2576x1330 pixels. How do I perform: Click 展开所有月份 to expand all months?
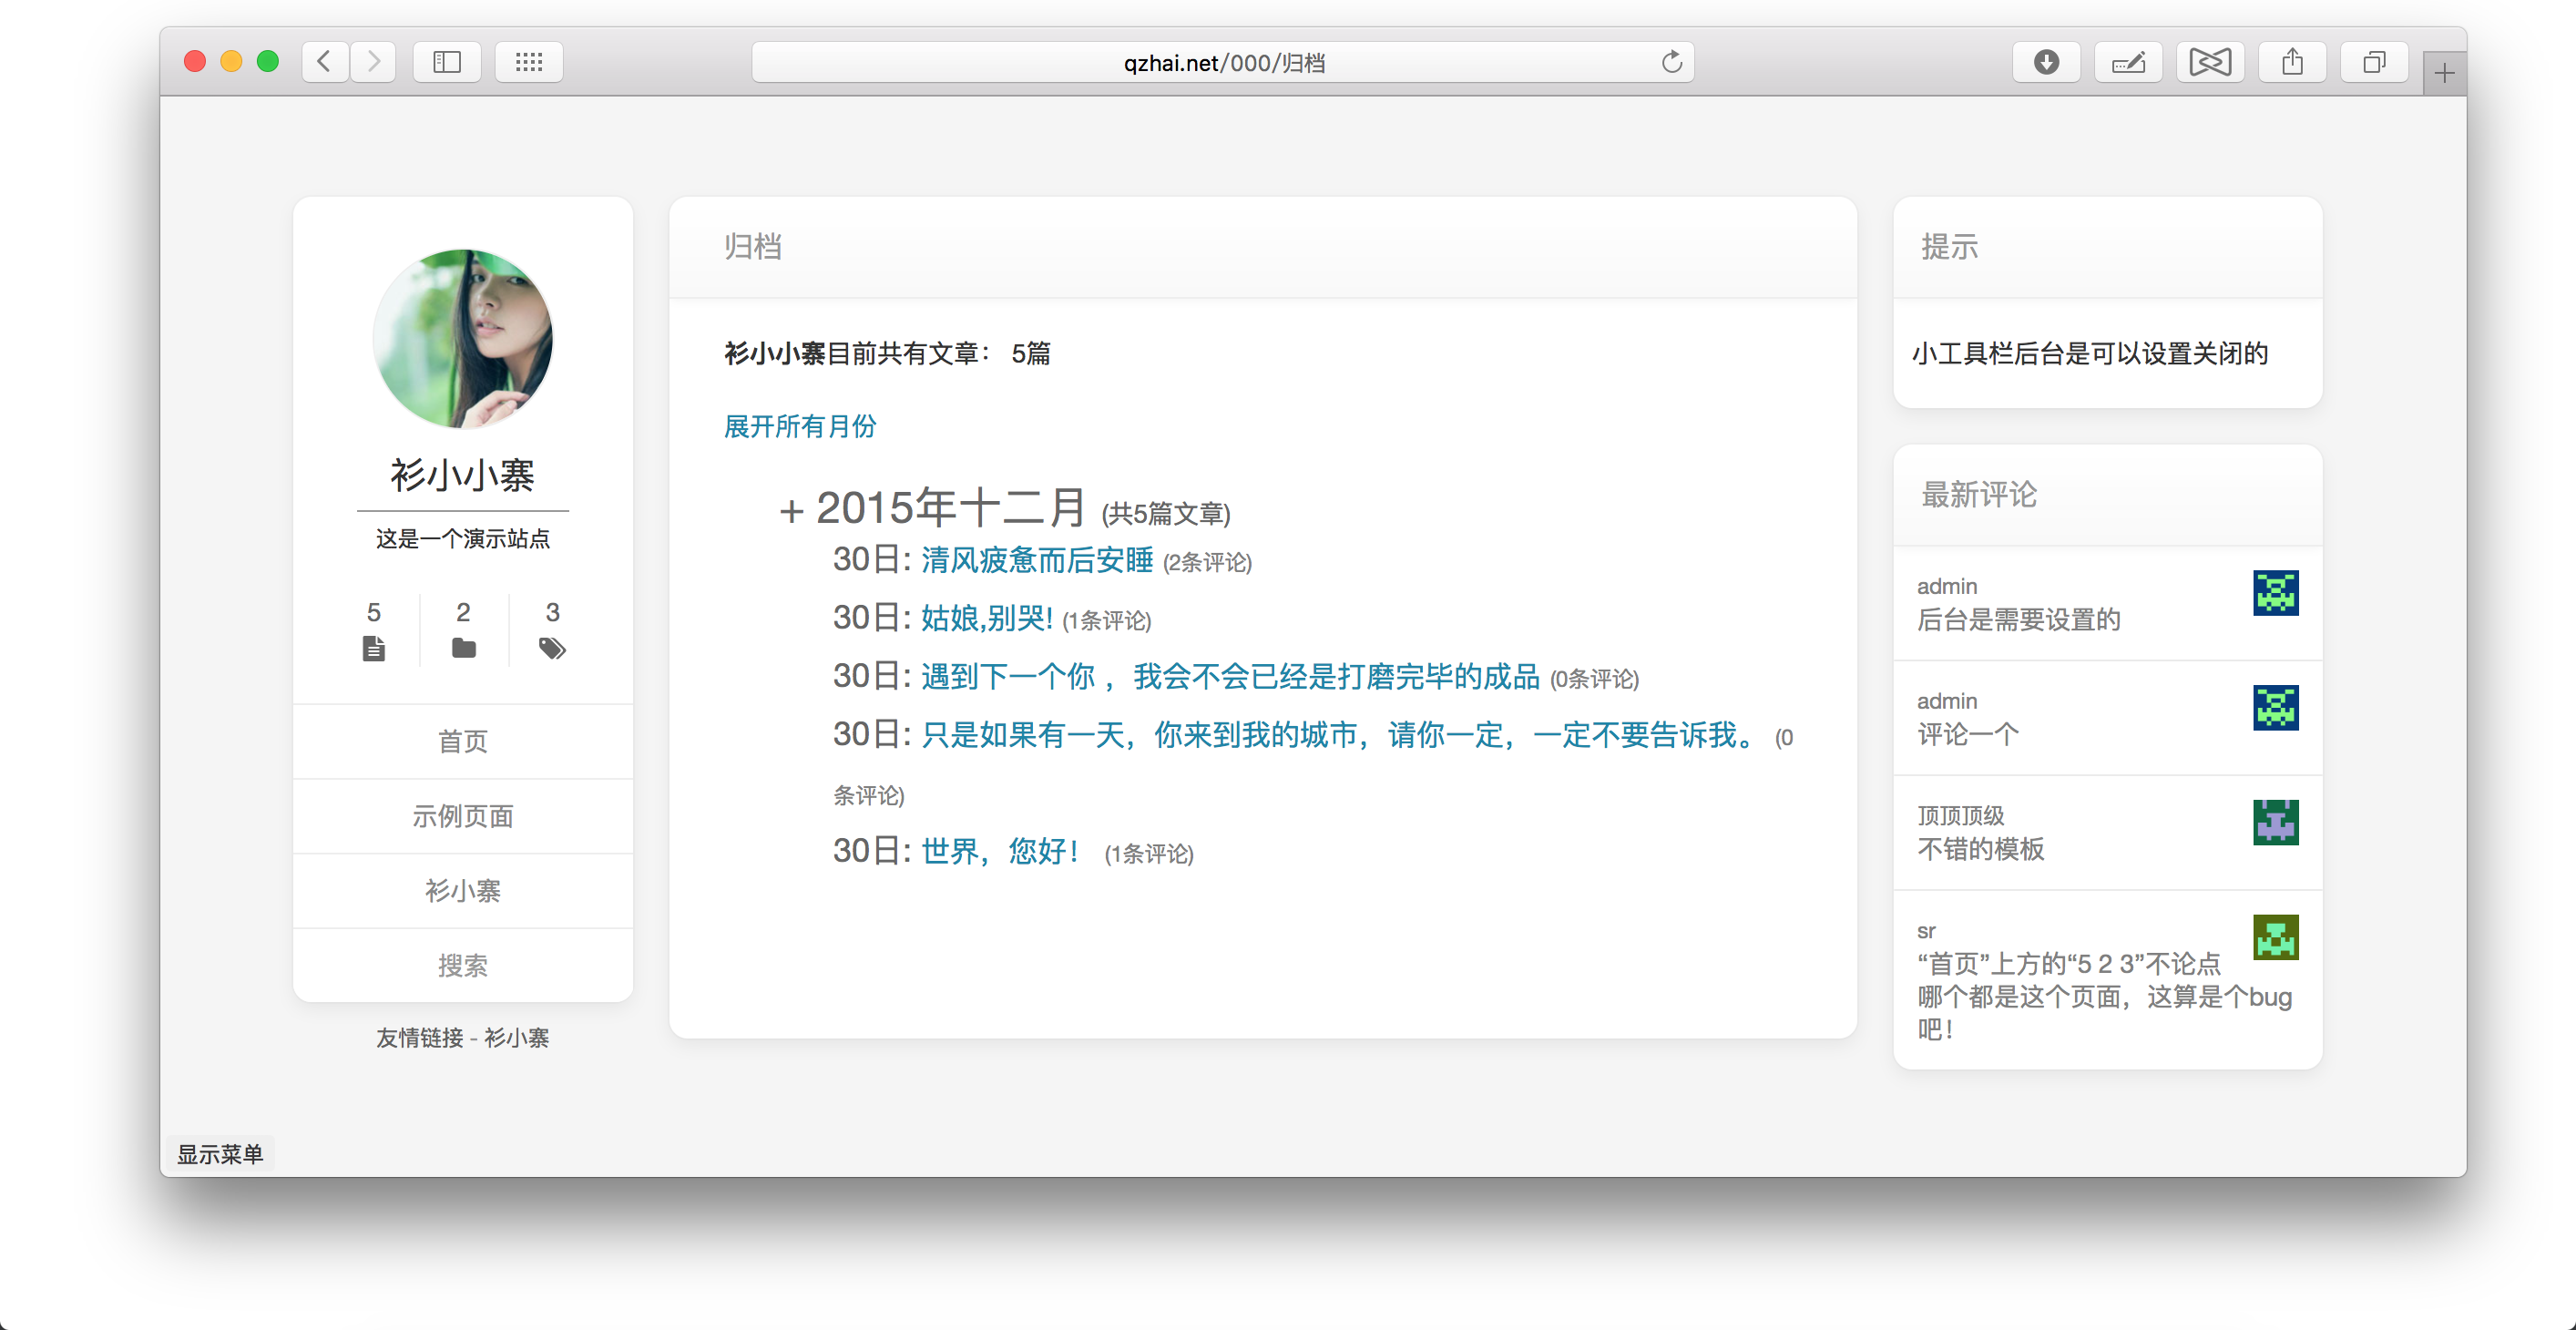[799, 426]
